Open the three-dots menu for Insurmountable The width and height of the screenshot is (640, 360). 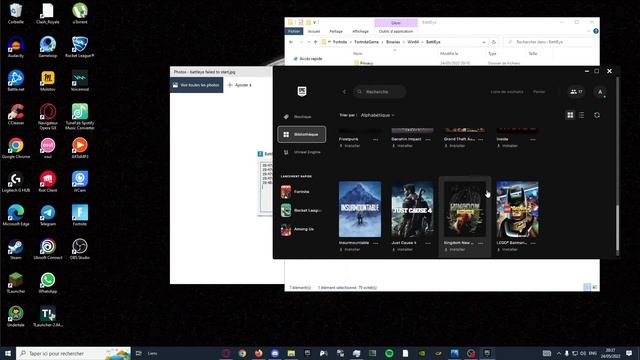point(376,243)
